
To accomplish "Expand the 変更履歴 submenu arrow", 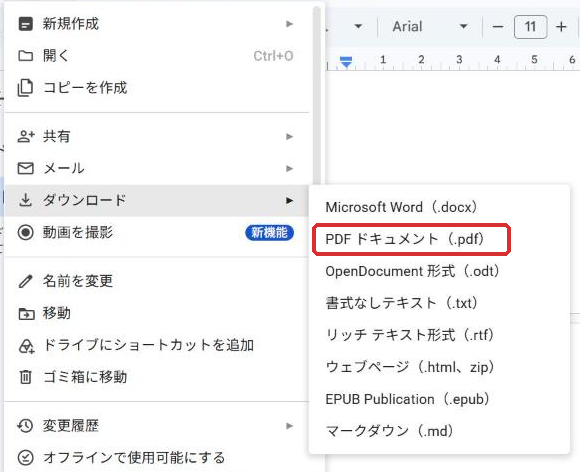I will 289,426.
